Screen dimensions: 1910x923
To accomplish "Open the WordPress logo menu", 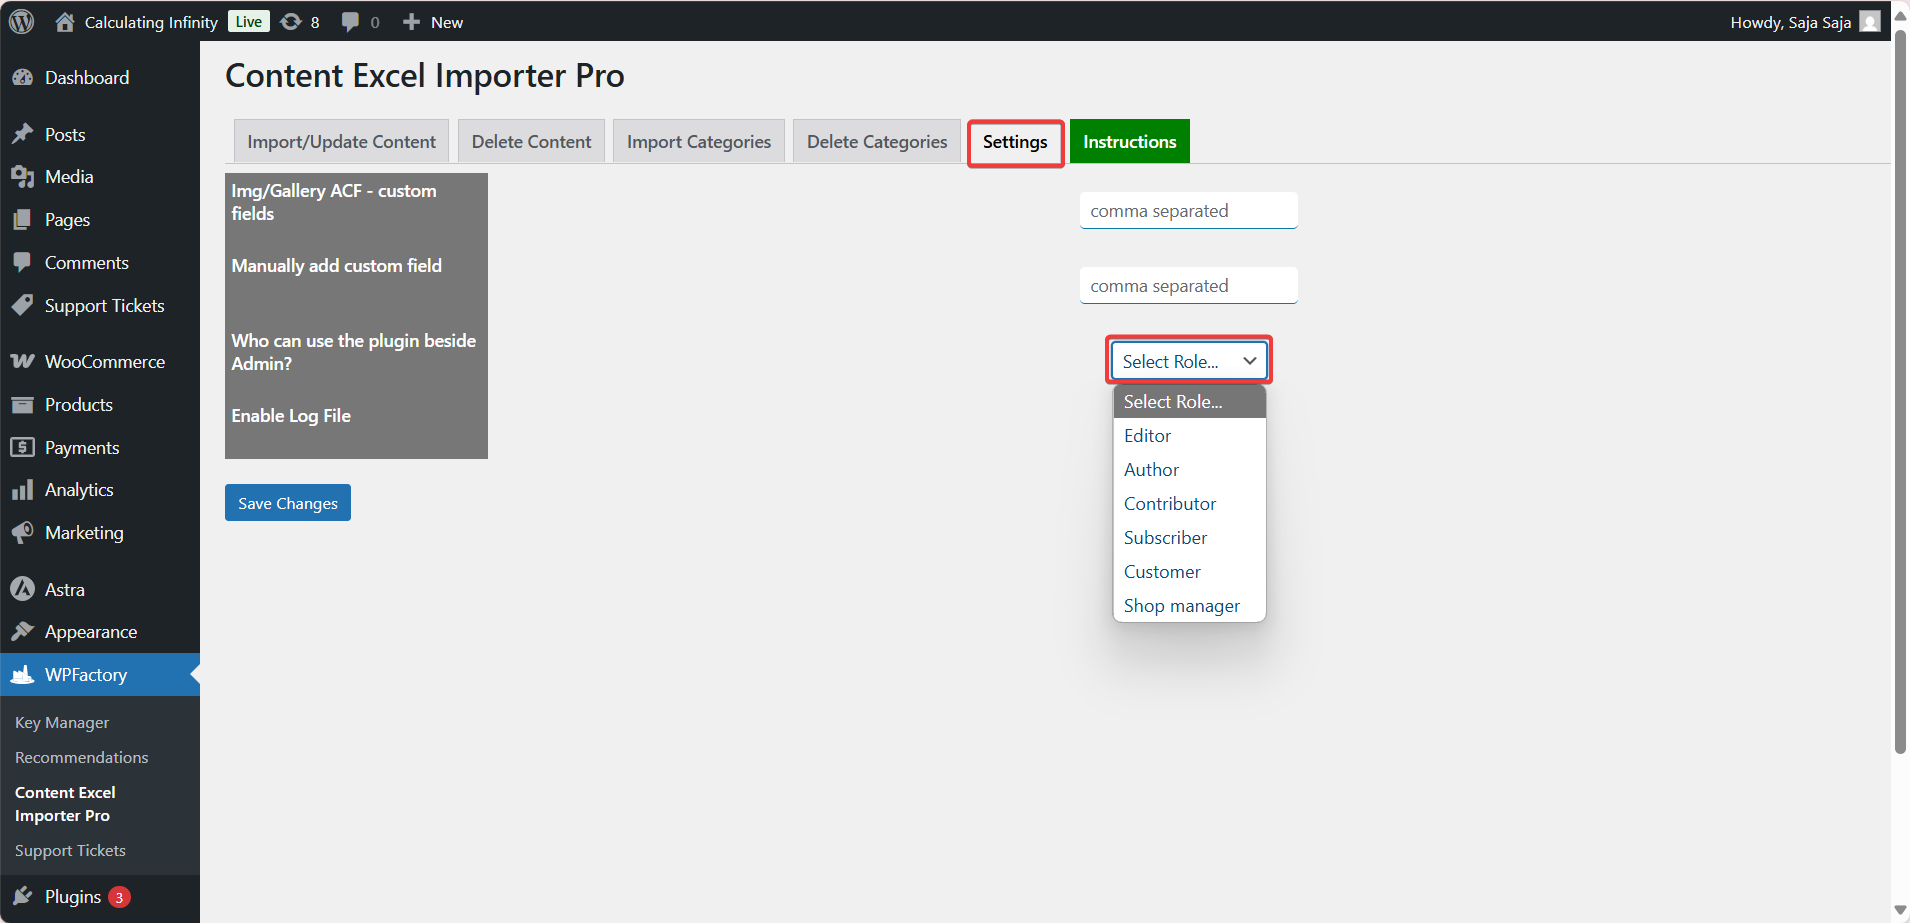I will click(21, 21).
